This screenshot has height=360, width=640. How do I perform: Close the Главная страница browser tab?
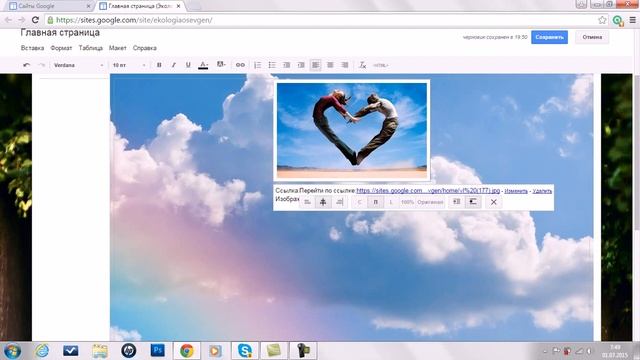(178, 6)
